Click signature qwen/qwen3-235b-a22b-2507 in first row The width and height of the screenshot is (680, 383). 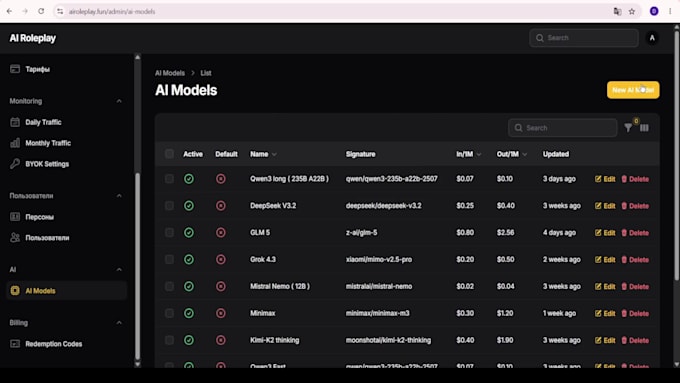392,179
